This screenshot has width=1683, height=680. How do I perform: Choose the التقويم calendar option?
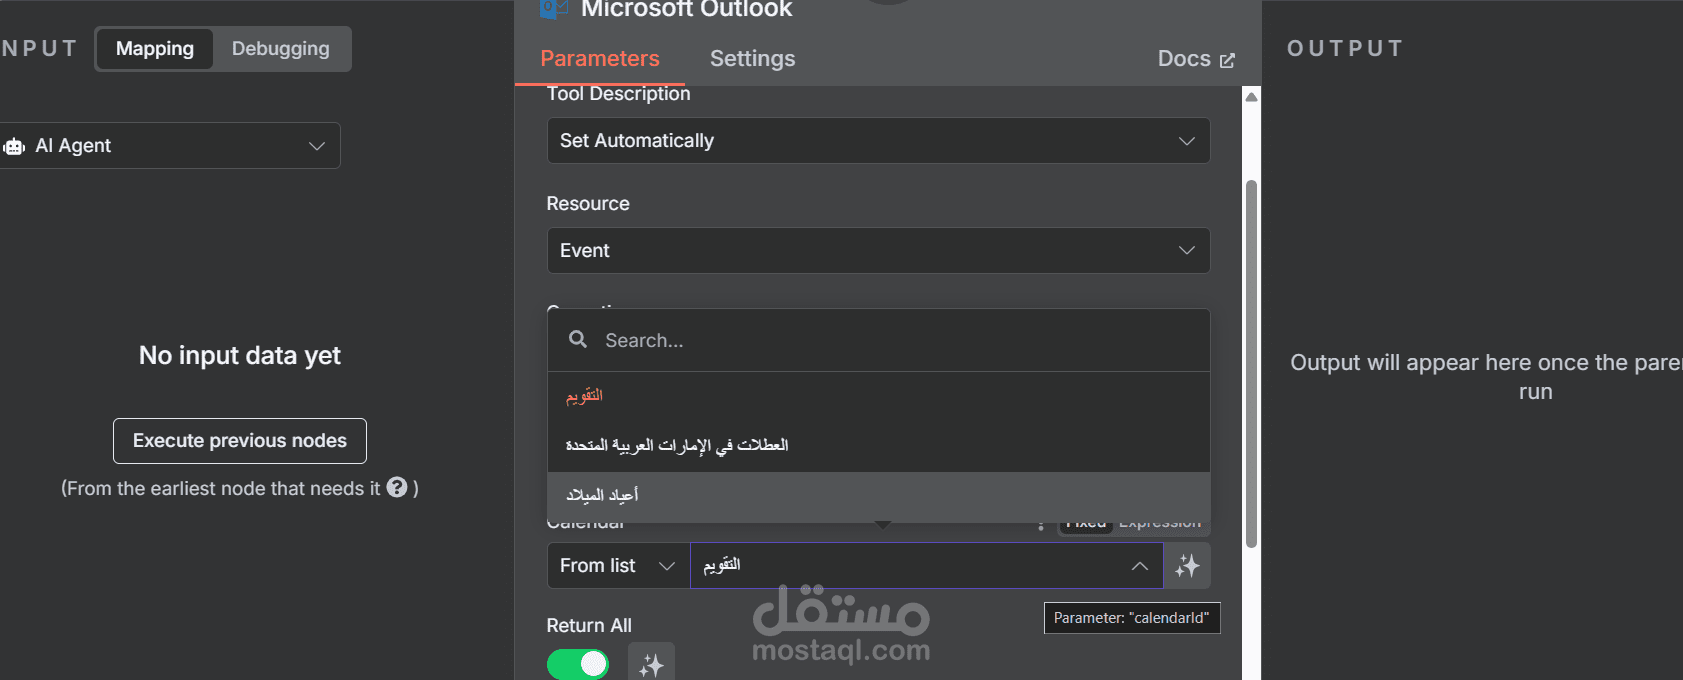[x=878, y=396]
